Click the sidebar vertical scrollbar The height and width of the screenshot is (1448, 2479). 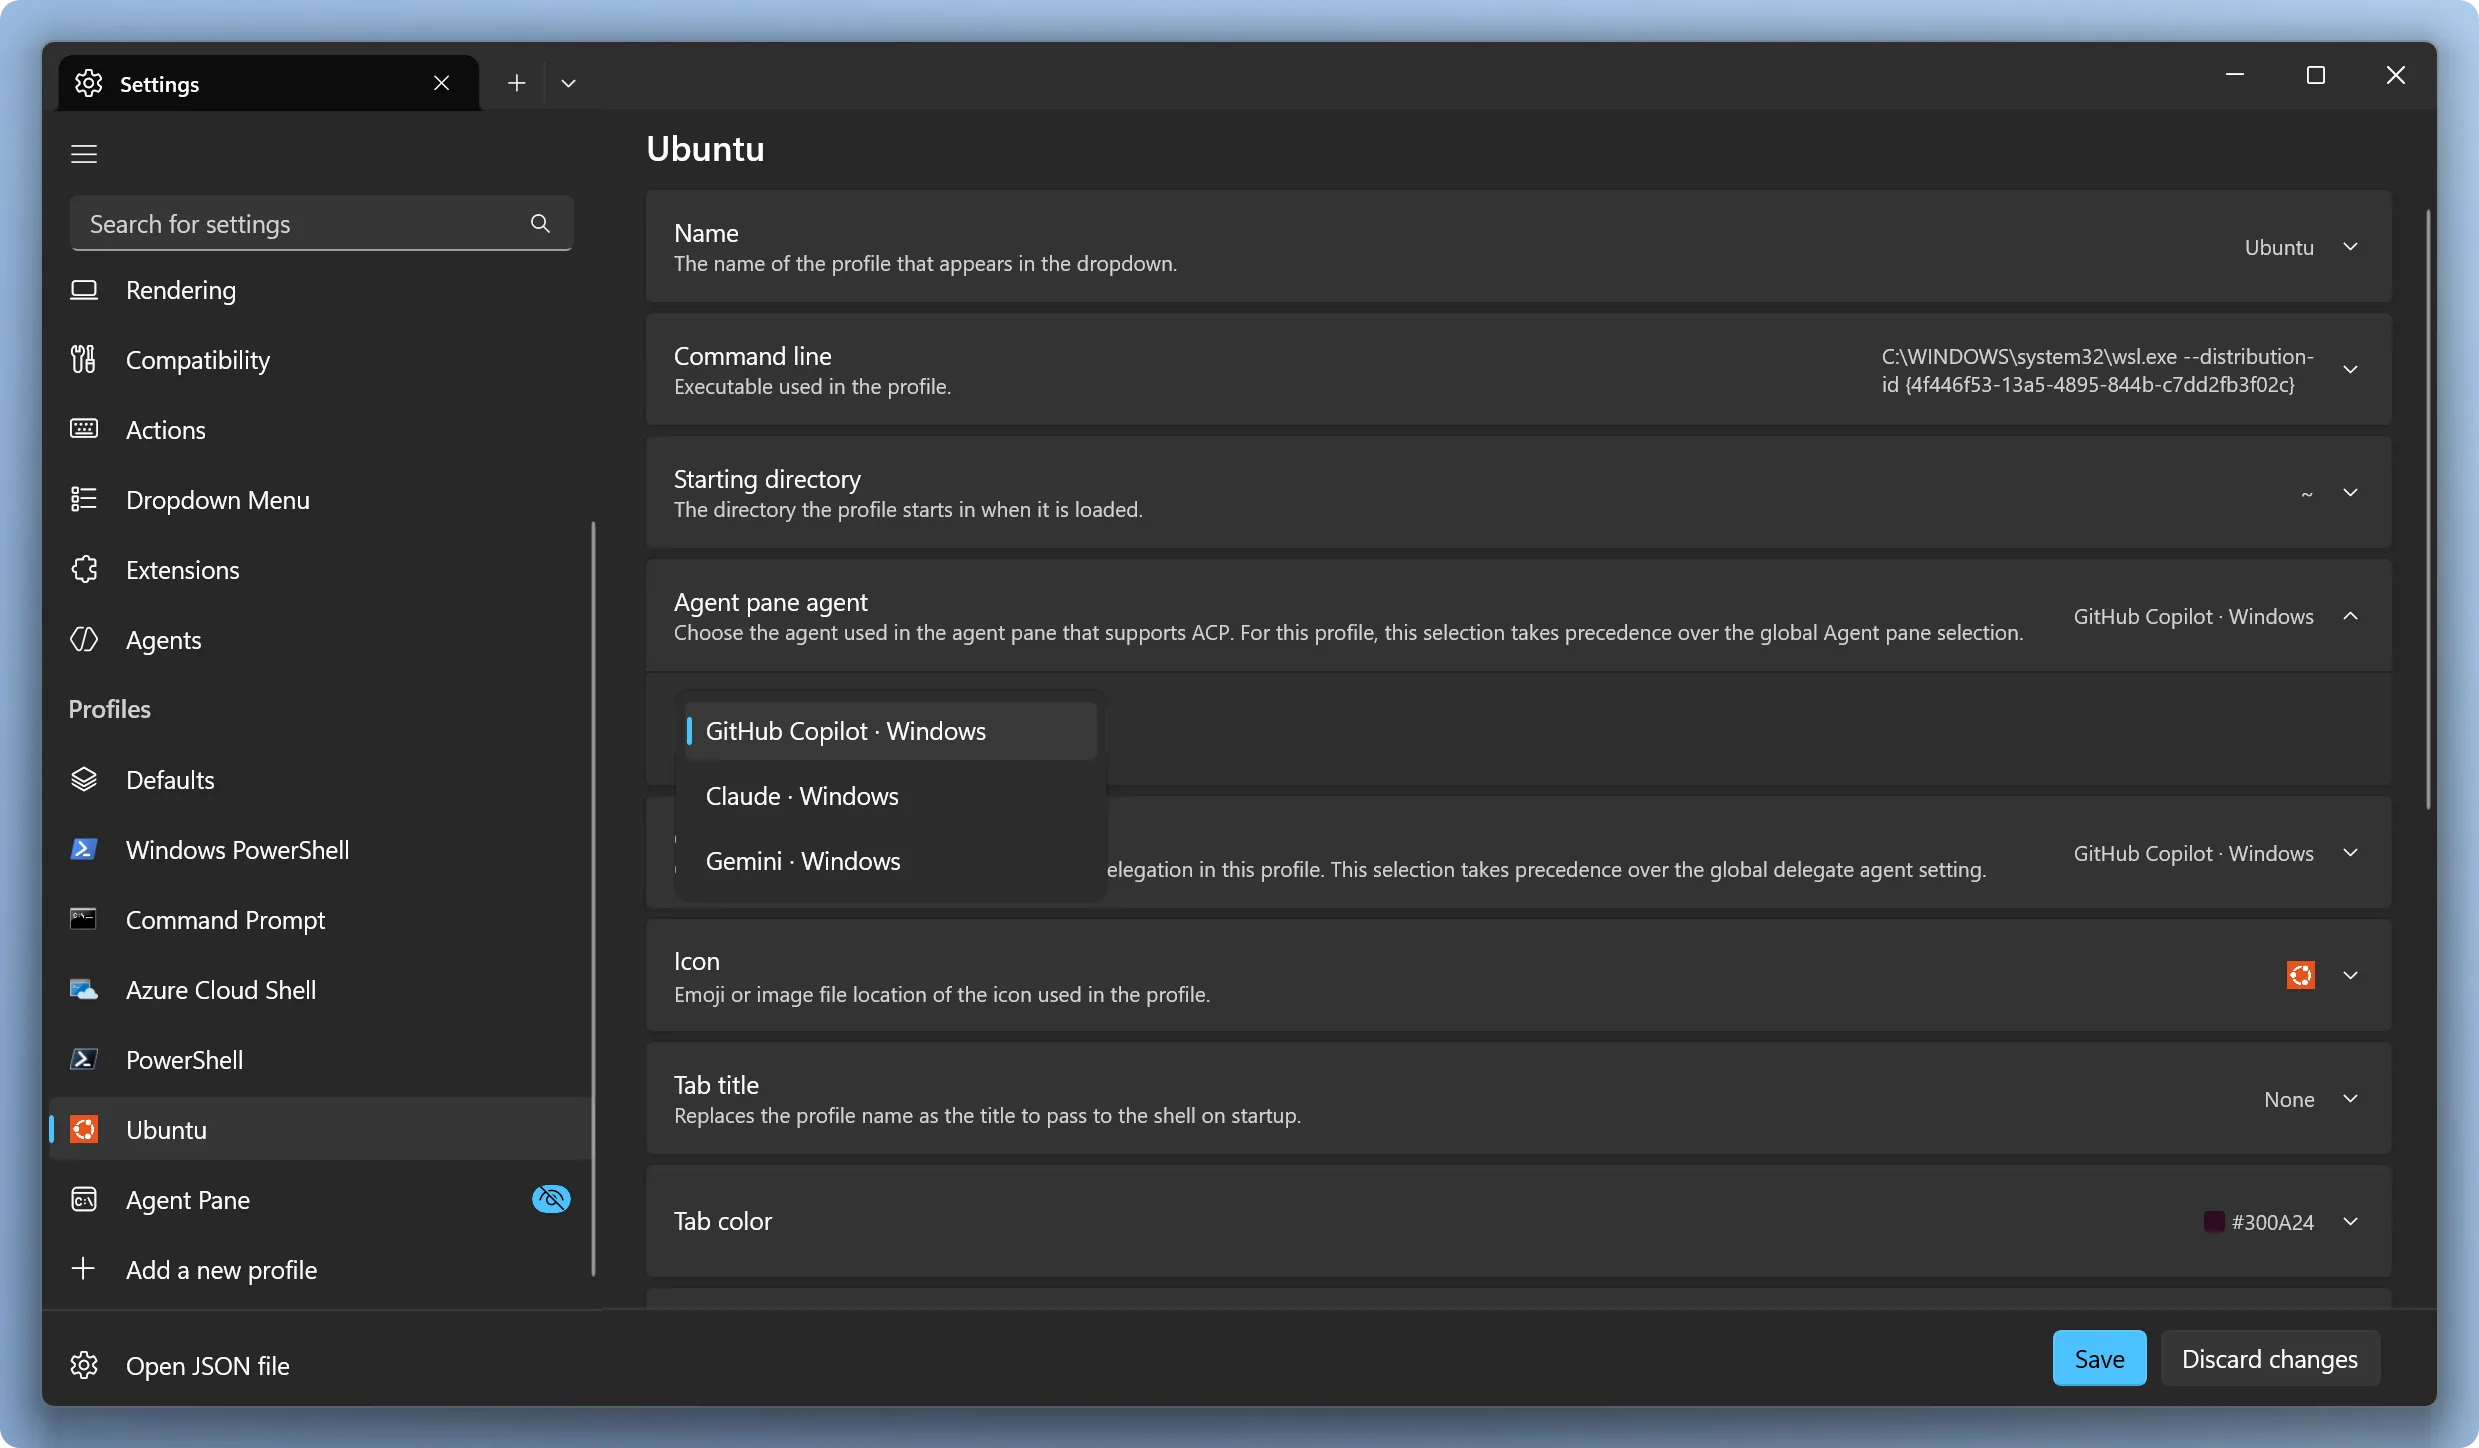tap(594, 898)
